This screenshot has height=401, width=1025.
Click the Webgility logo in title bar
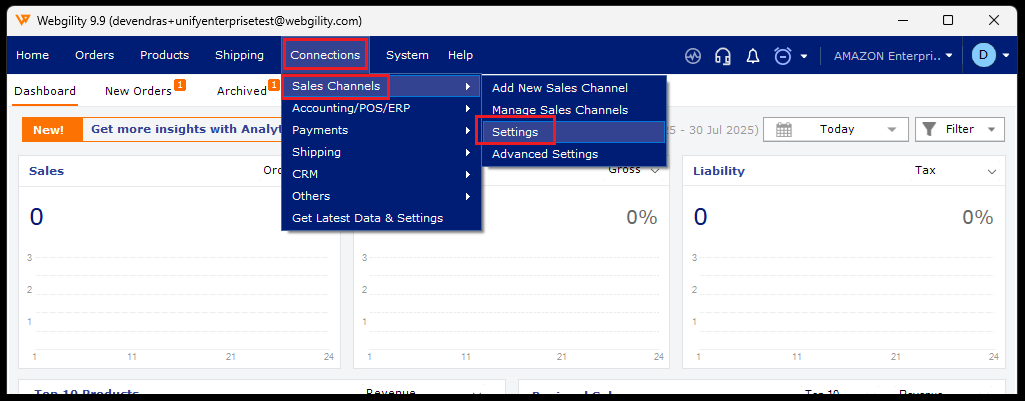22,19
